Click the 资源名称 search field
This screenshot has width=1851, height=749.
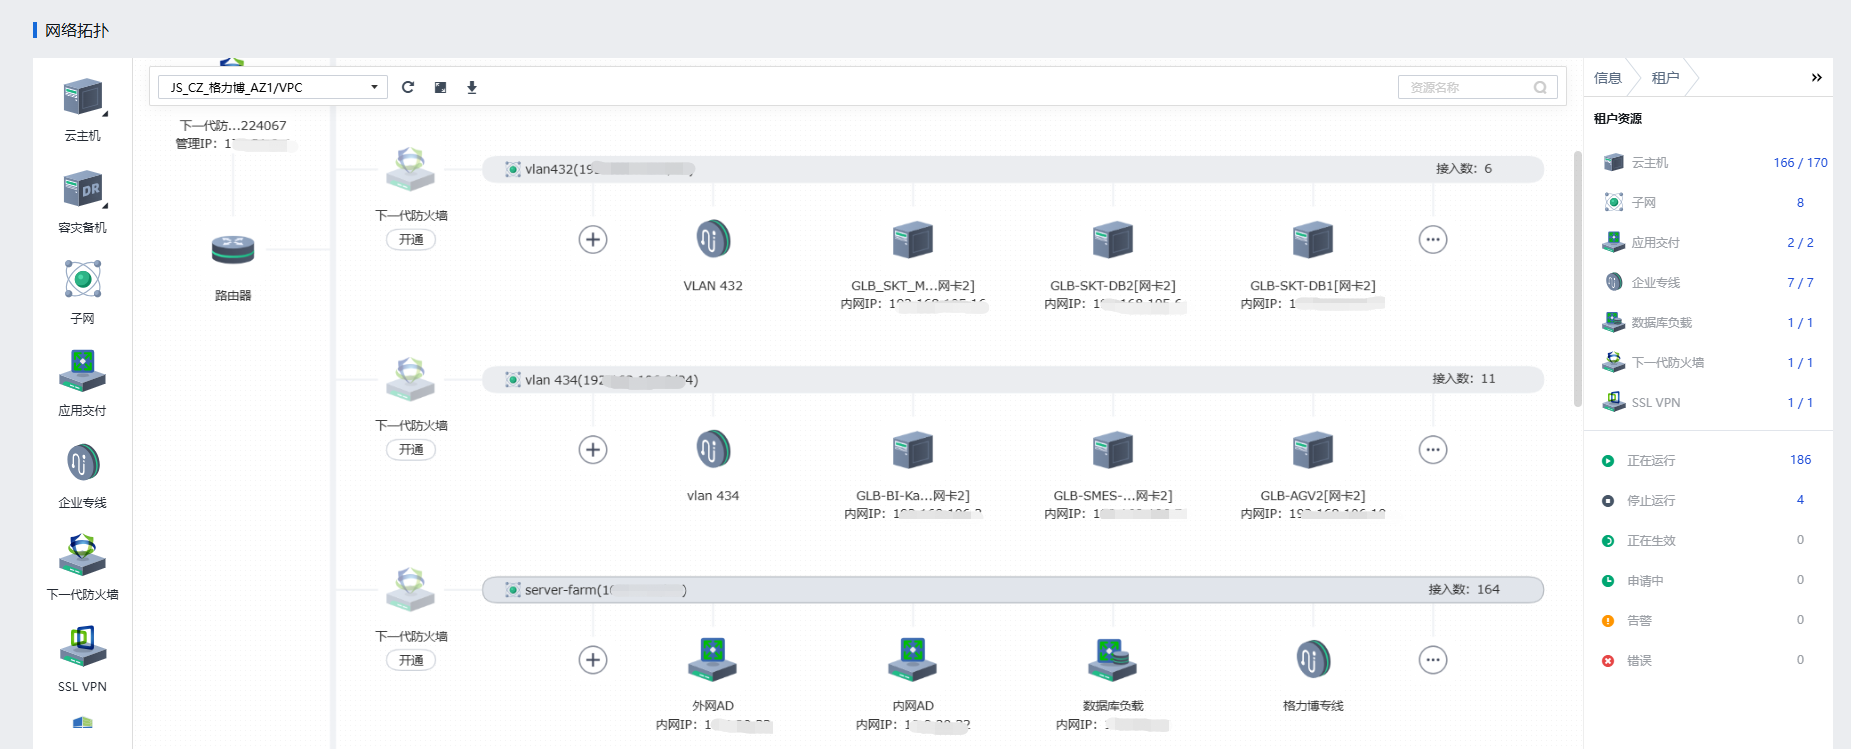click(1468, 88)
